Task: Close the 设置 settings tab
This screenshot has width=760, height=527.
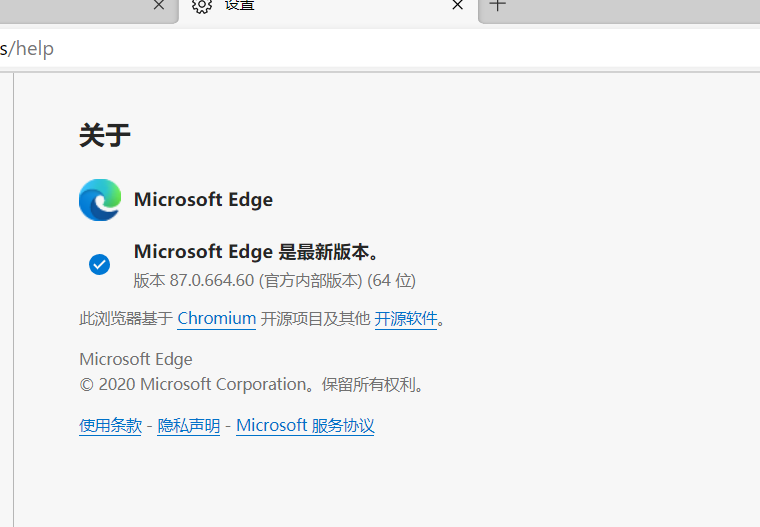Action: (457, 5)
